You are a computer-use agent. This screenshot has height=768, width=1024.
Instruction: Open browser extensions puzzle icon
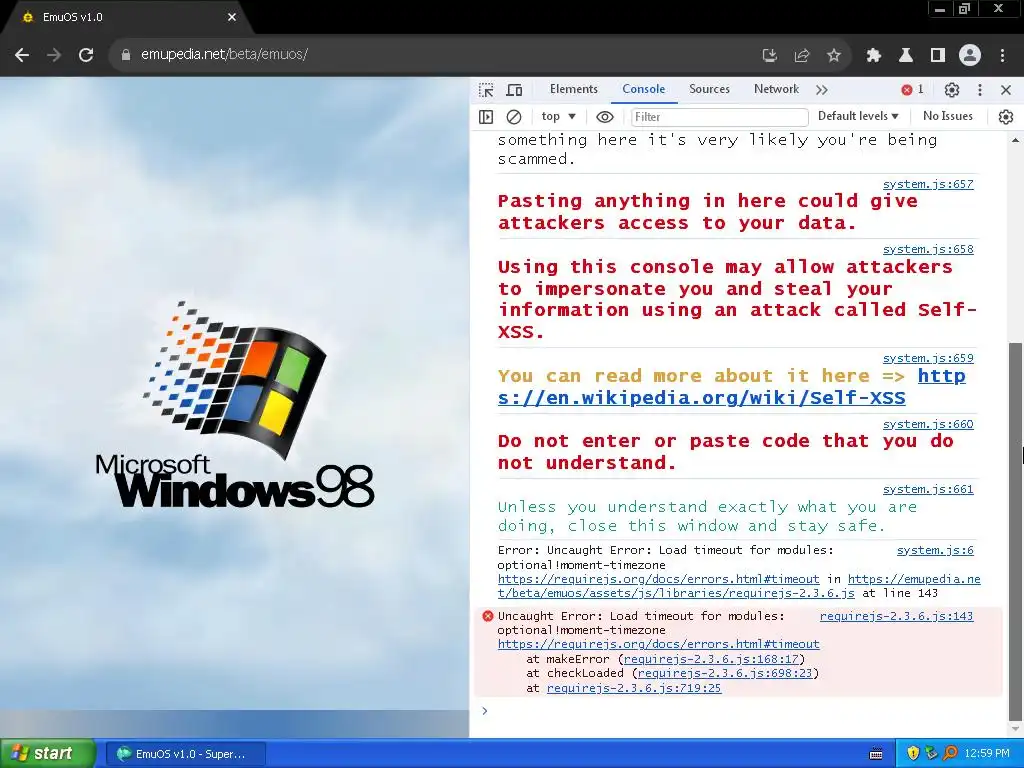(874, 56)
